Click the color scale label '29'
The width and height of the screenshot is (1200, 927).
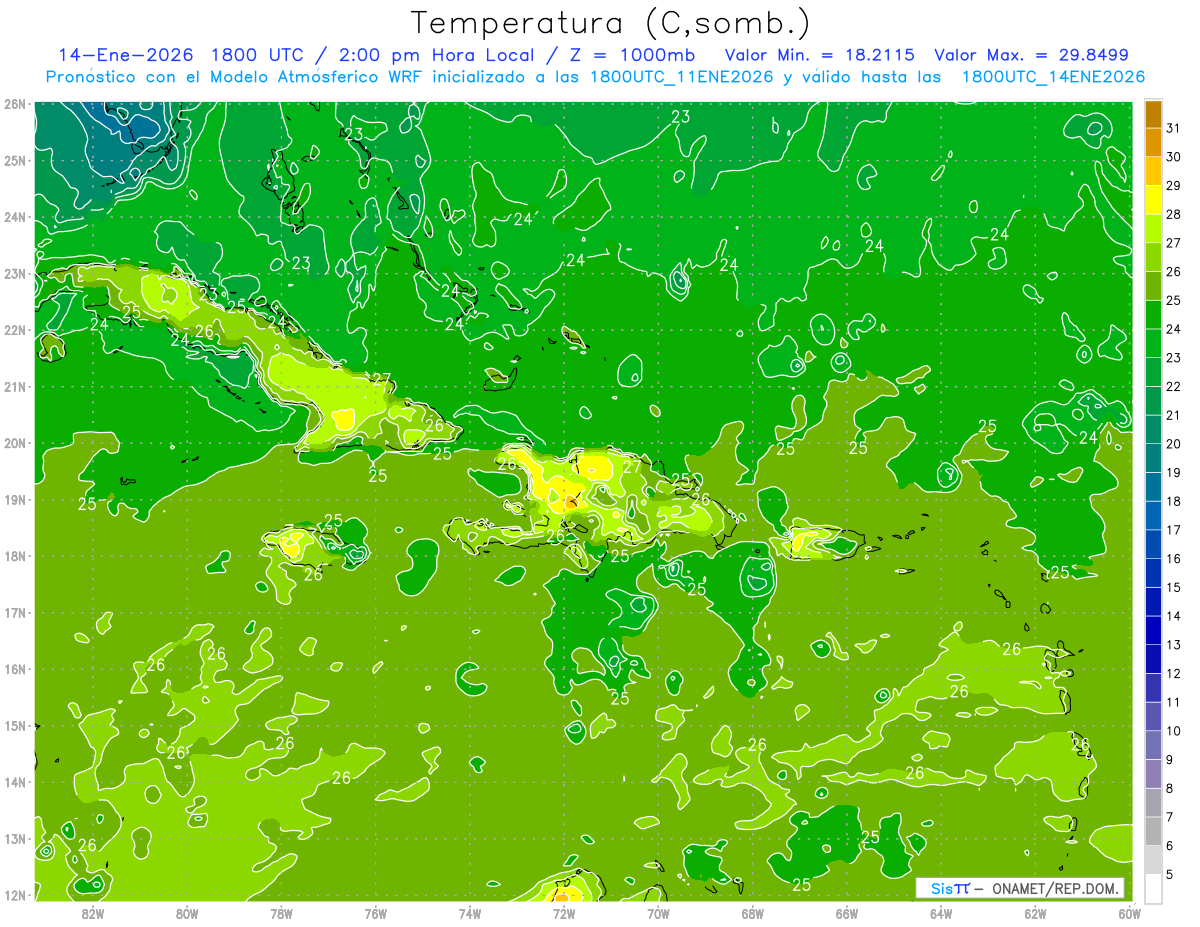1174,186
